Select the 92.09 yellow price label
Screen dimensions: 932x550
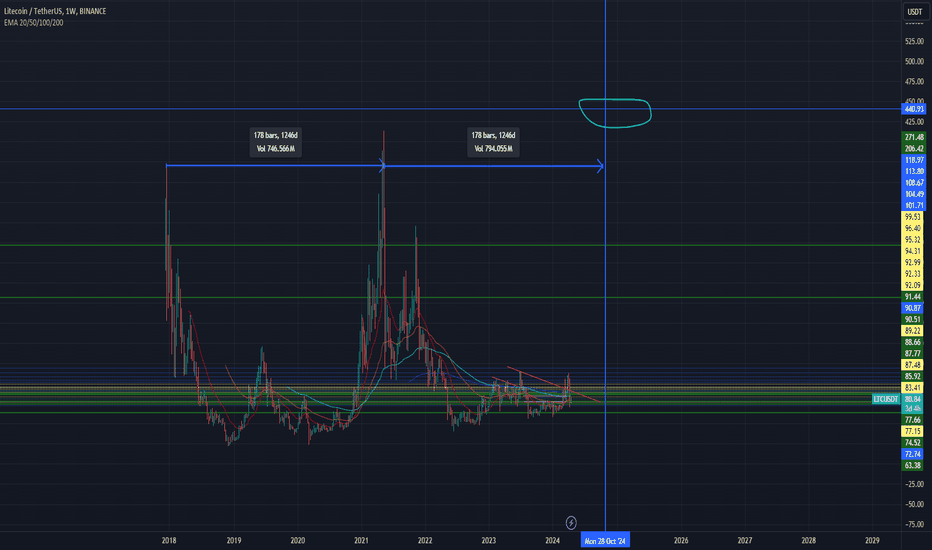tap(912, 285)
